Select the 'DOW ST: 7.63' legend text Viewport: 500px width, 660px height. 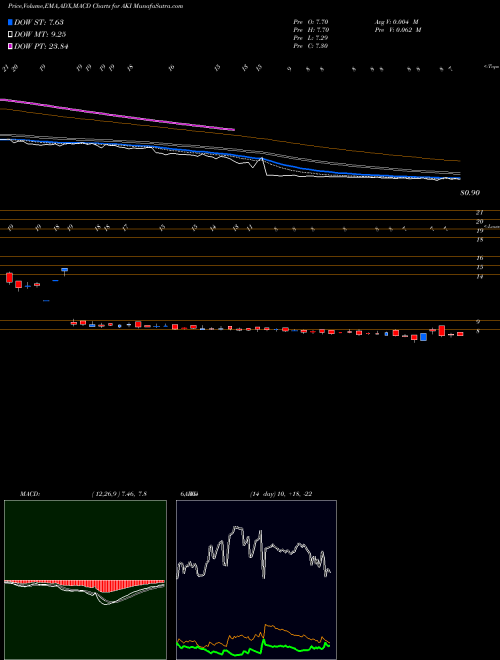point(39,22)
